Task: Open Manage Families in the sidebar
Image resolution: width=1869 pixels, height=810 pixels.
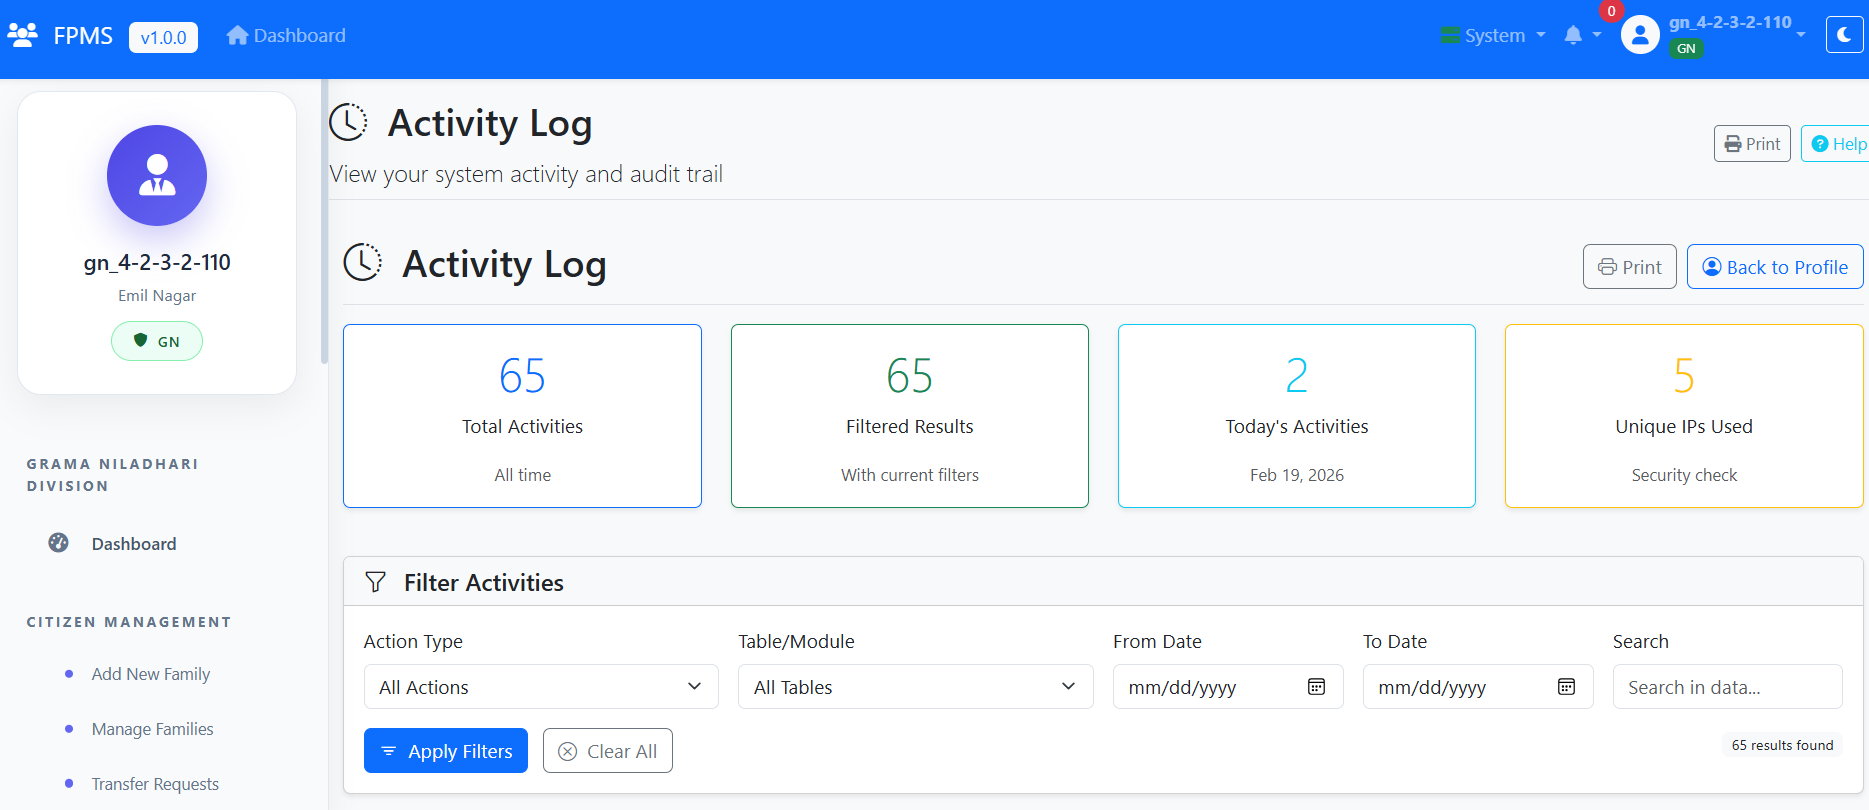Action: pyautogui.click(x=152, y=729)
